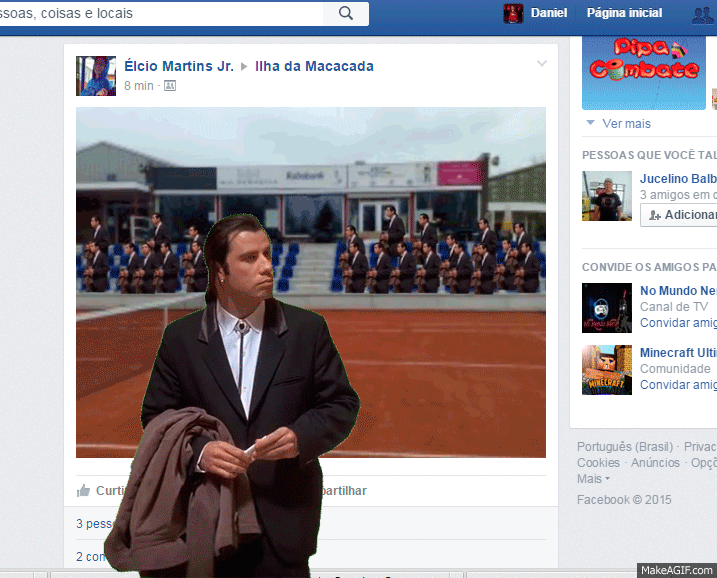Click the 8 min timestamp
Viewport: 717px width, 578px height.
(x=139, y=86)
